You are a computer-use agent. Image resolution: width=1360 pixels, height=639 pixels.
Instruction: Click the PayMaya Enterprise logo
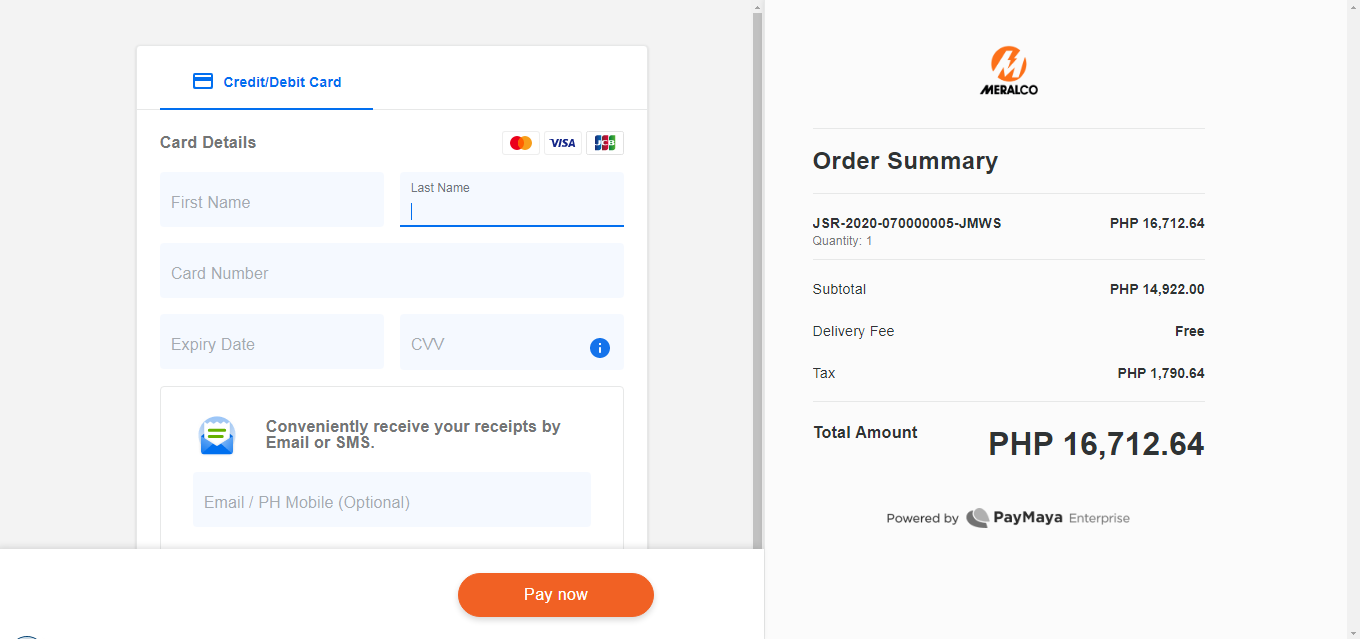click(x=1047, y=518)
